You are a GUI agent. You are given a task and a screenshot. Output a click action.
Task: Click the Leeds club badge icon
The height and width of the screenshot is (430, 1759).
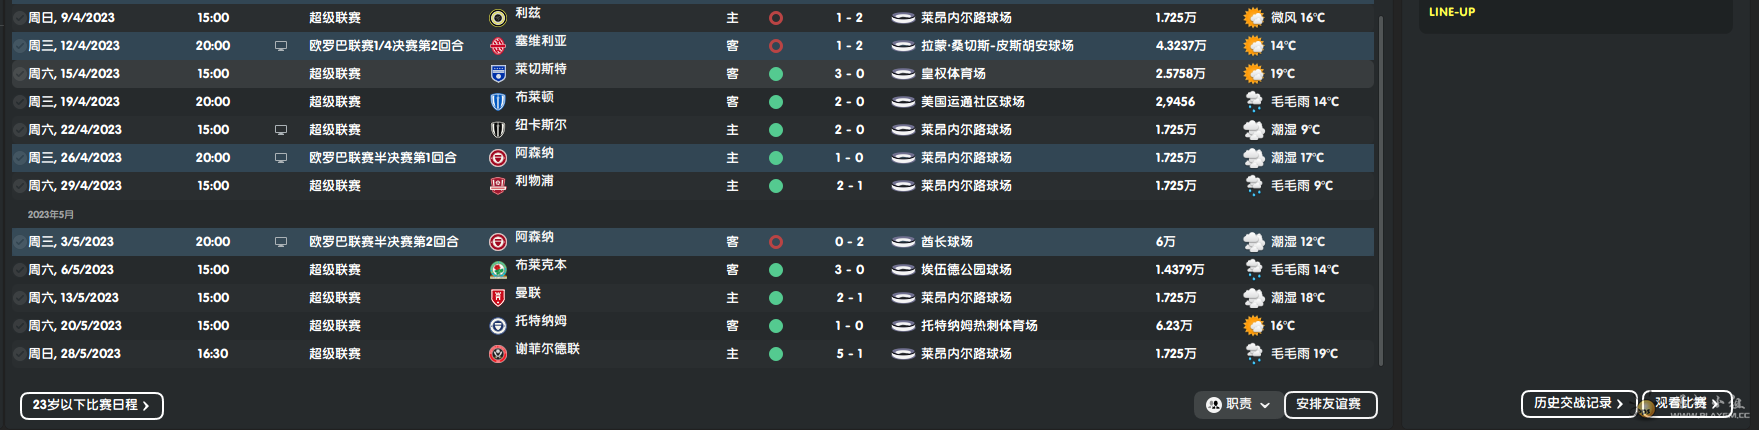coord(497,18)
